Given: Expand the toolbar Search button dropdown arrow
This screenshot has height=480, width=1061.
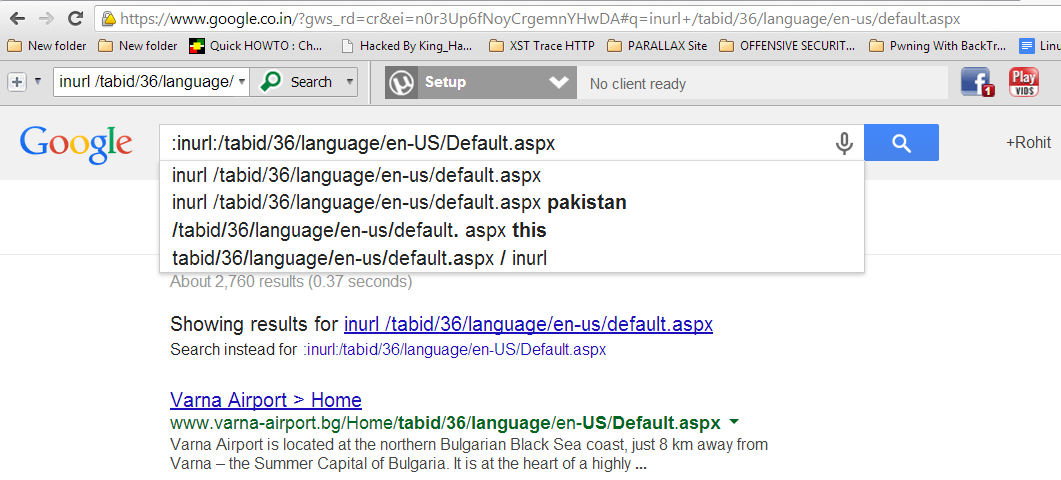Looking at the screenshot, I should [x=350, y=82].
